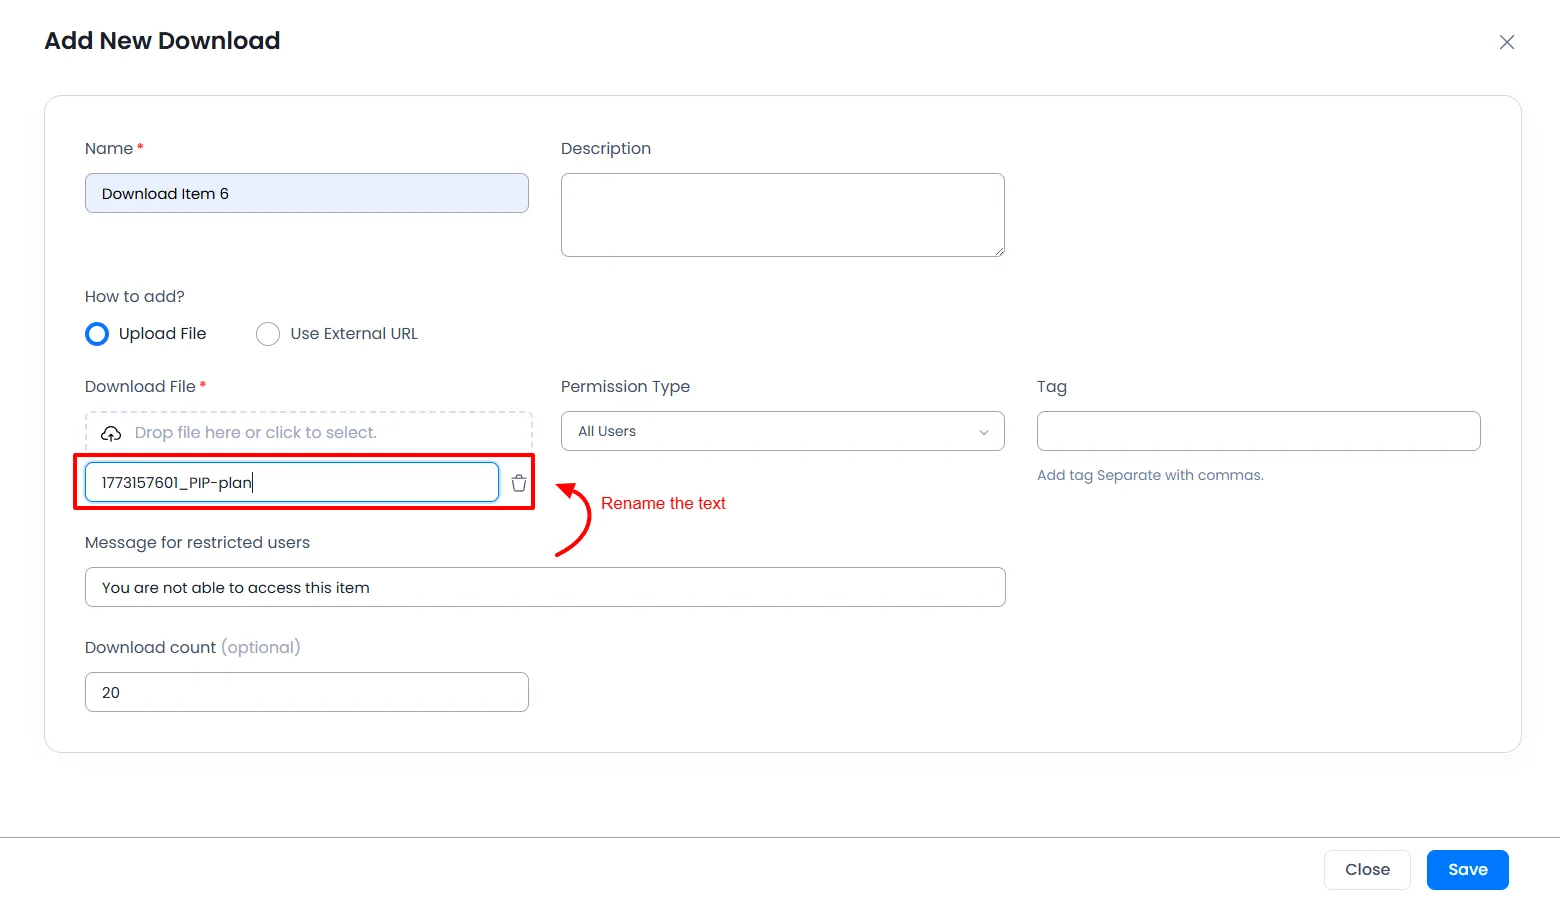Focus the Name field containing Download Item 6

point(306,193)
